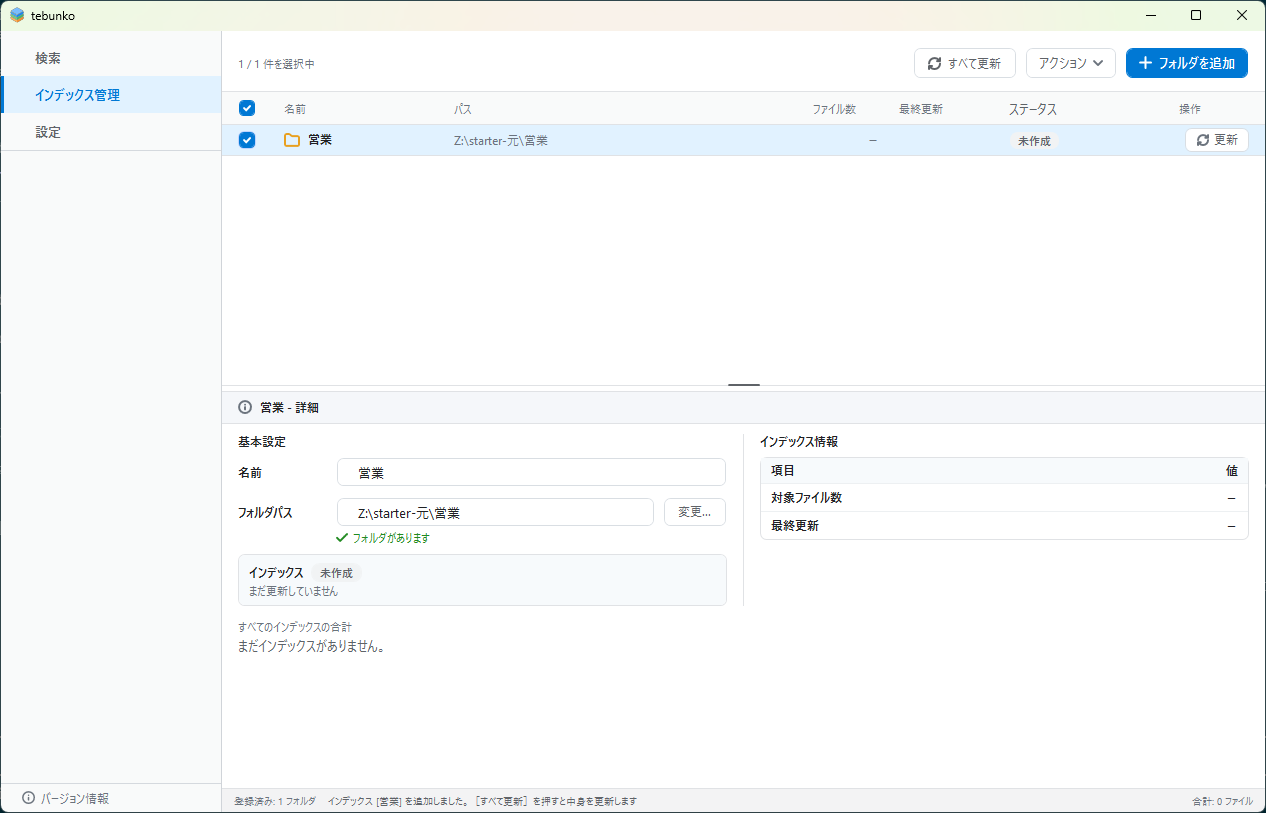Click the フォルダを追加 button
Viewport: 1266px width, 813px height.
(1187, 63)
